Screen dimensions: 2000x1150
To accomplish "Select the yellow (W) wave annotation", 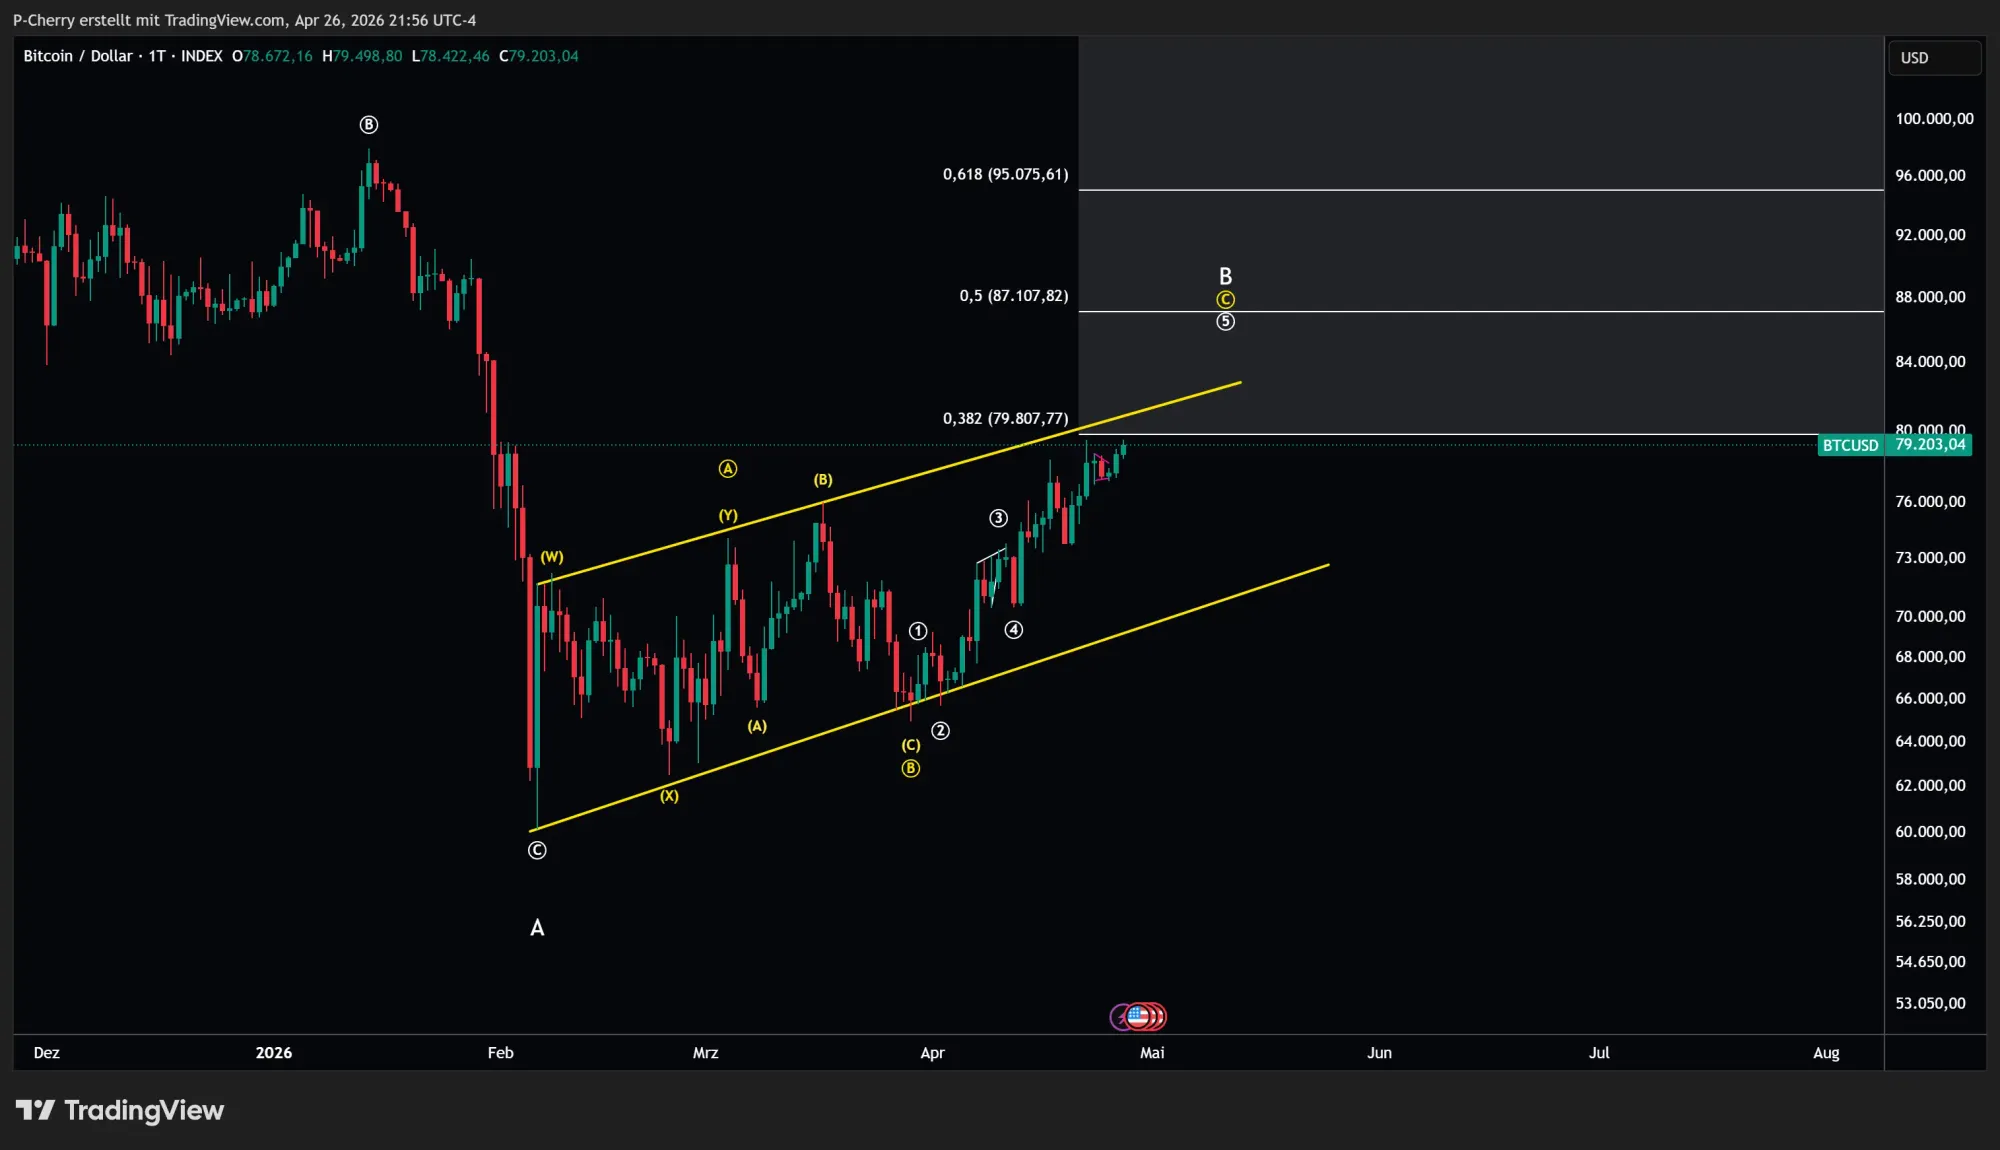I will coord(551,555).
